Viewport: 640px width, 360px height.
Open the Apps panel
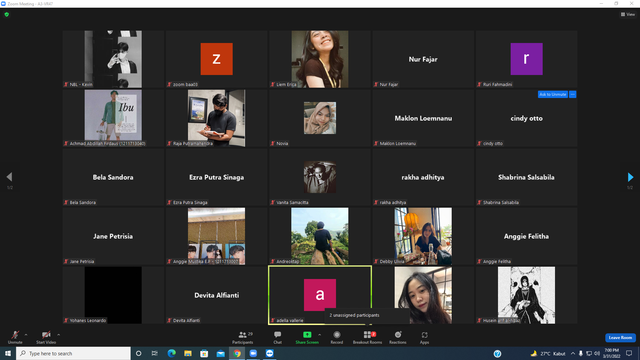424,337
